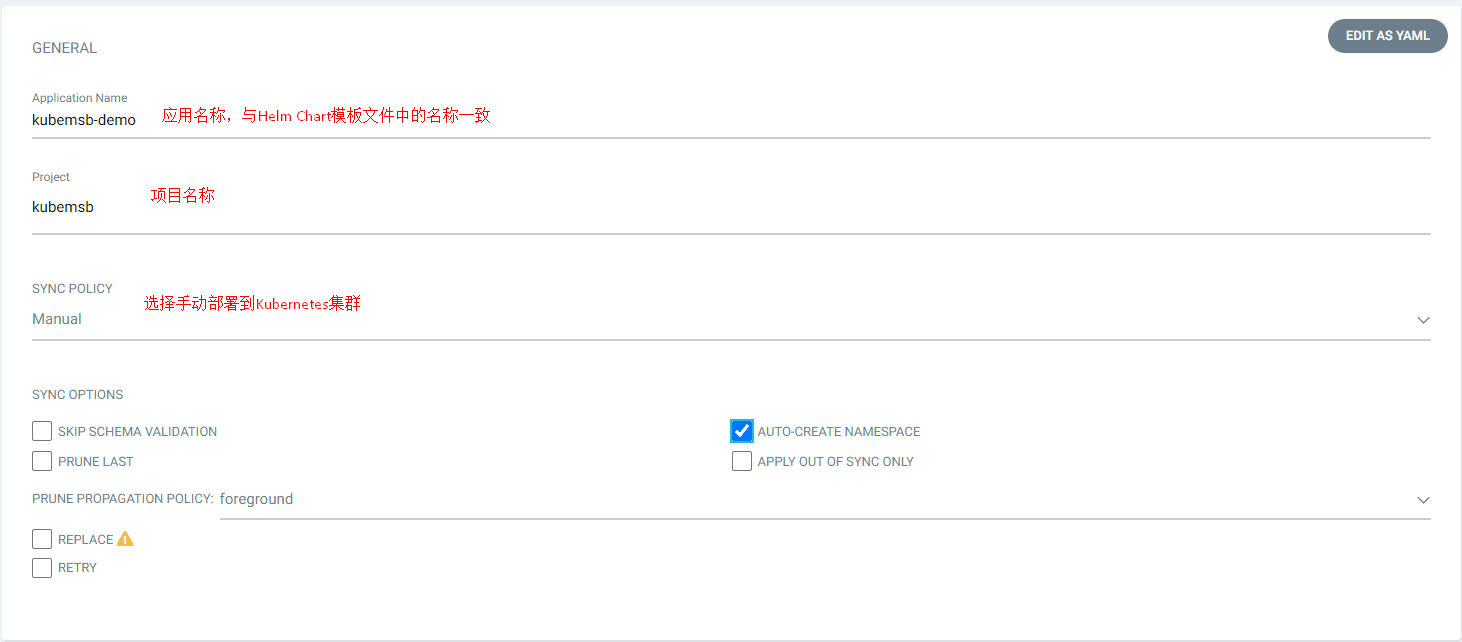Click the Project field containing kubemsb
This screenshot has height=642, width=1462.
[731, 207]
